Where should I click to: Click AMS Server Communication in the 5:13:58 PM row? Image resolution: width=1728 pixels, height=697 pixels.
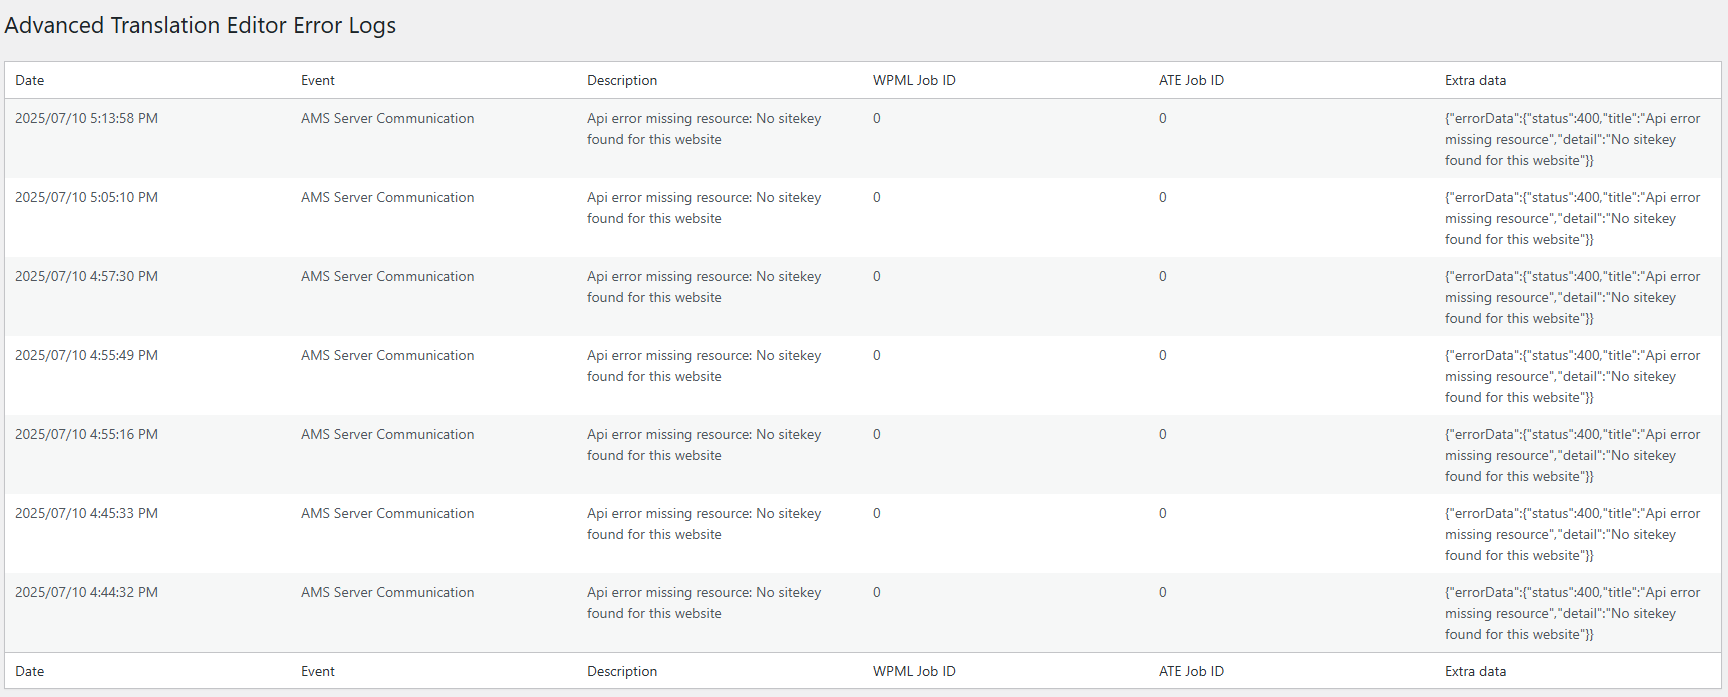click(x=388, y=118)
